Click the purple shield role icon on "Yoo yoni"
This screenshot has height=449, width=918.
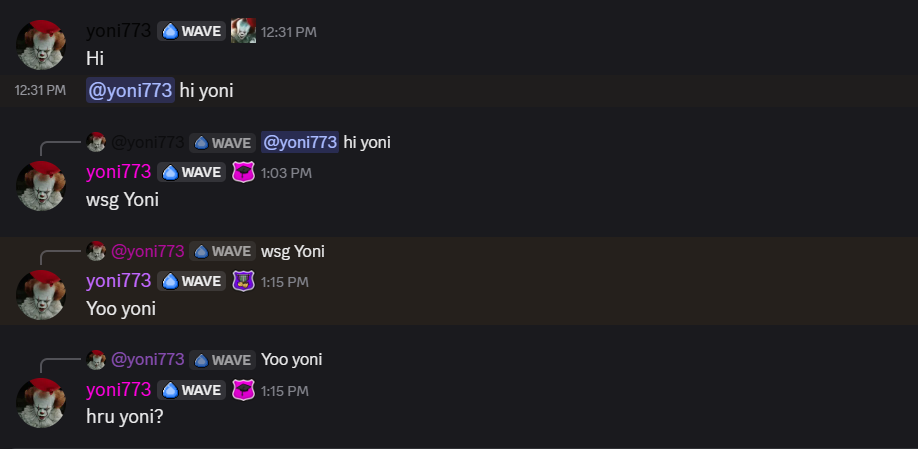click(x=243, y=282)
